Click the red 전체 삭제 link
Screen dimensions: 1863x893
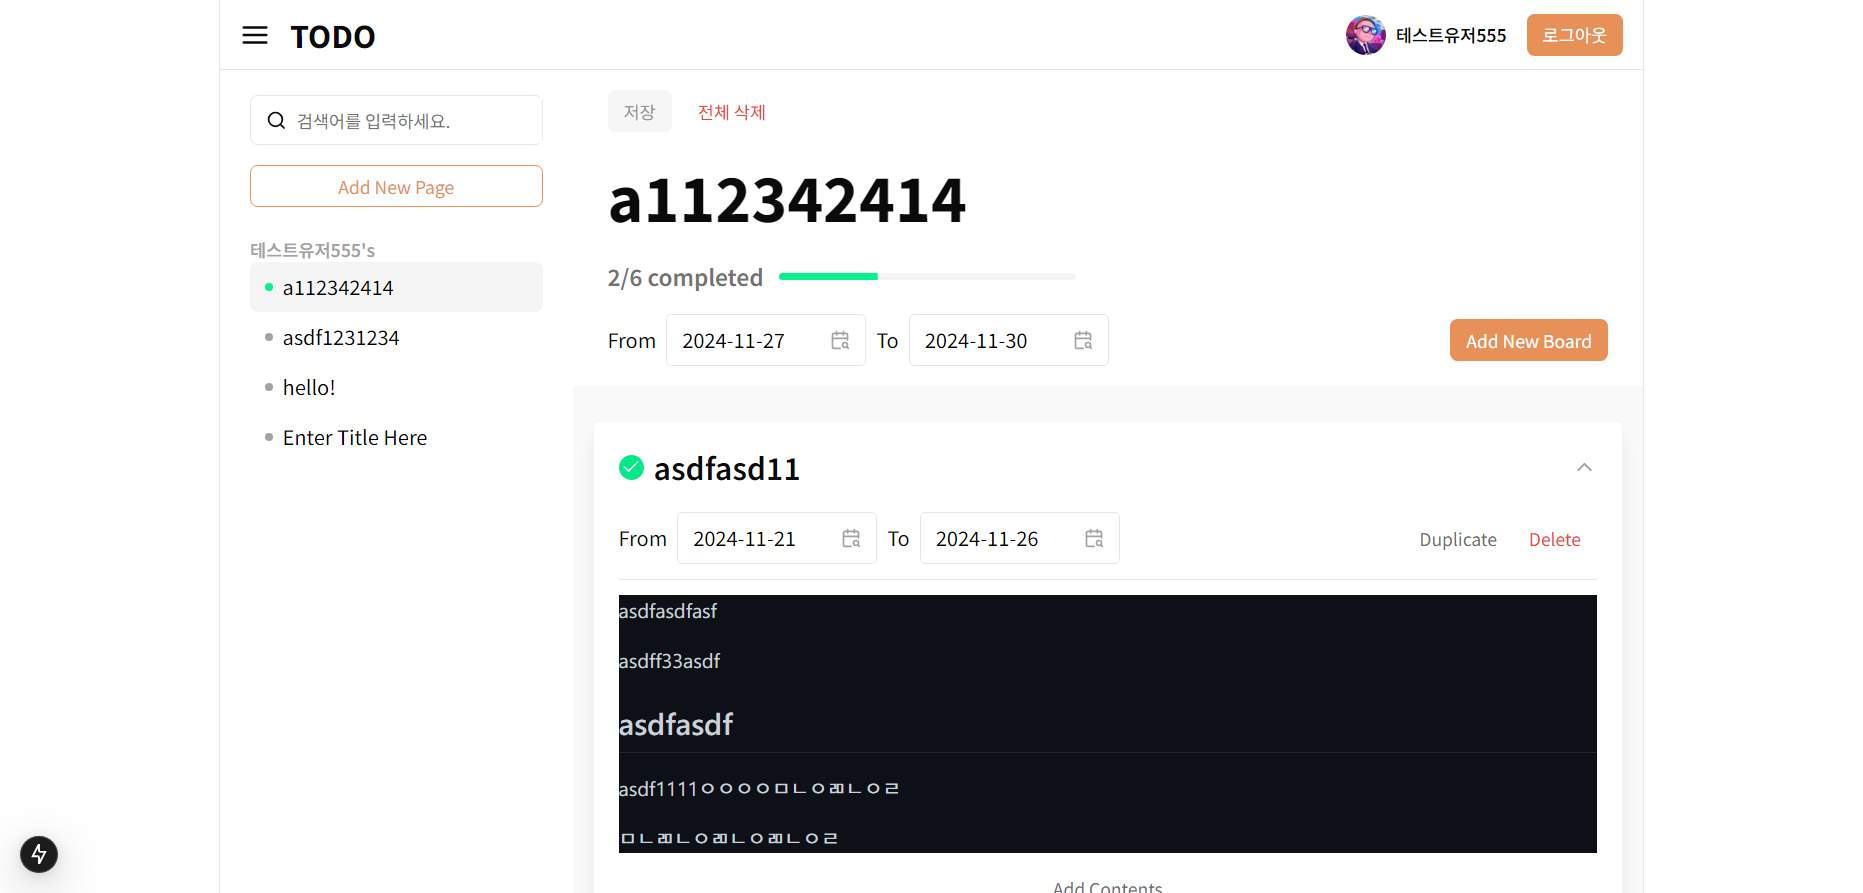pos(732,112)
